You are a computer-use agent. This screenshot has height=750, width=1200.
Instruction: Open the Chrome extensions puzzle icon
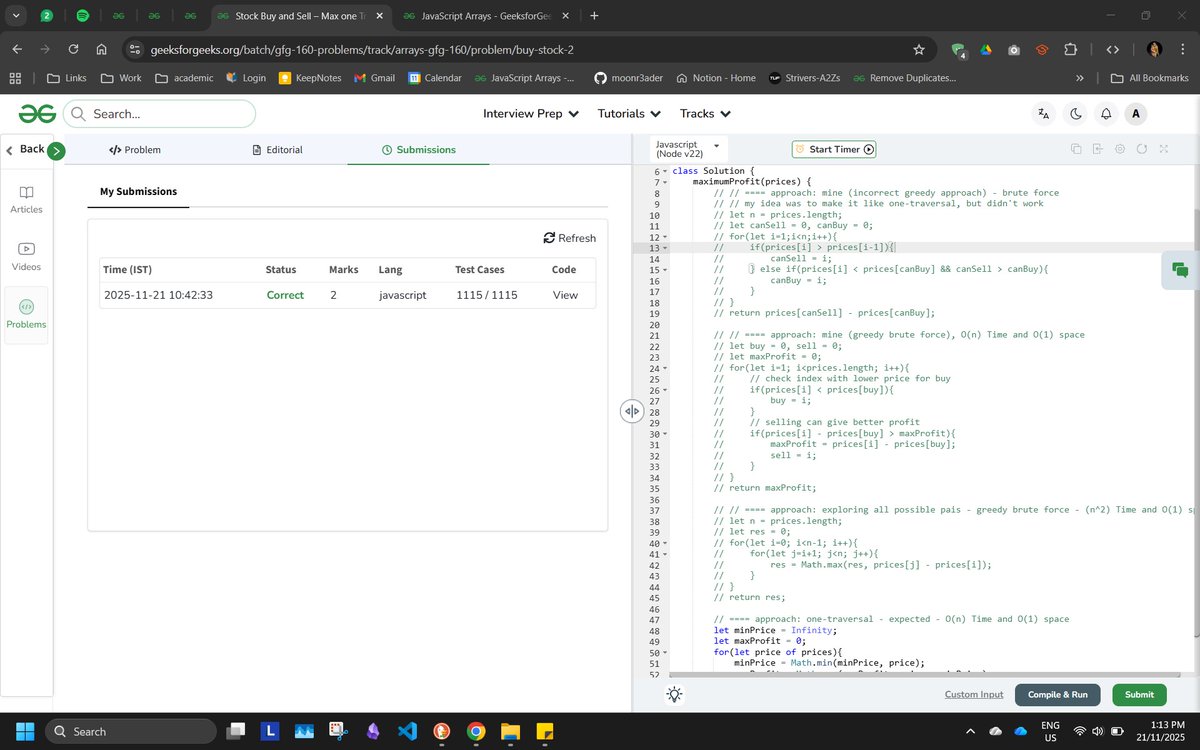pos(1071,49)
